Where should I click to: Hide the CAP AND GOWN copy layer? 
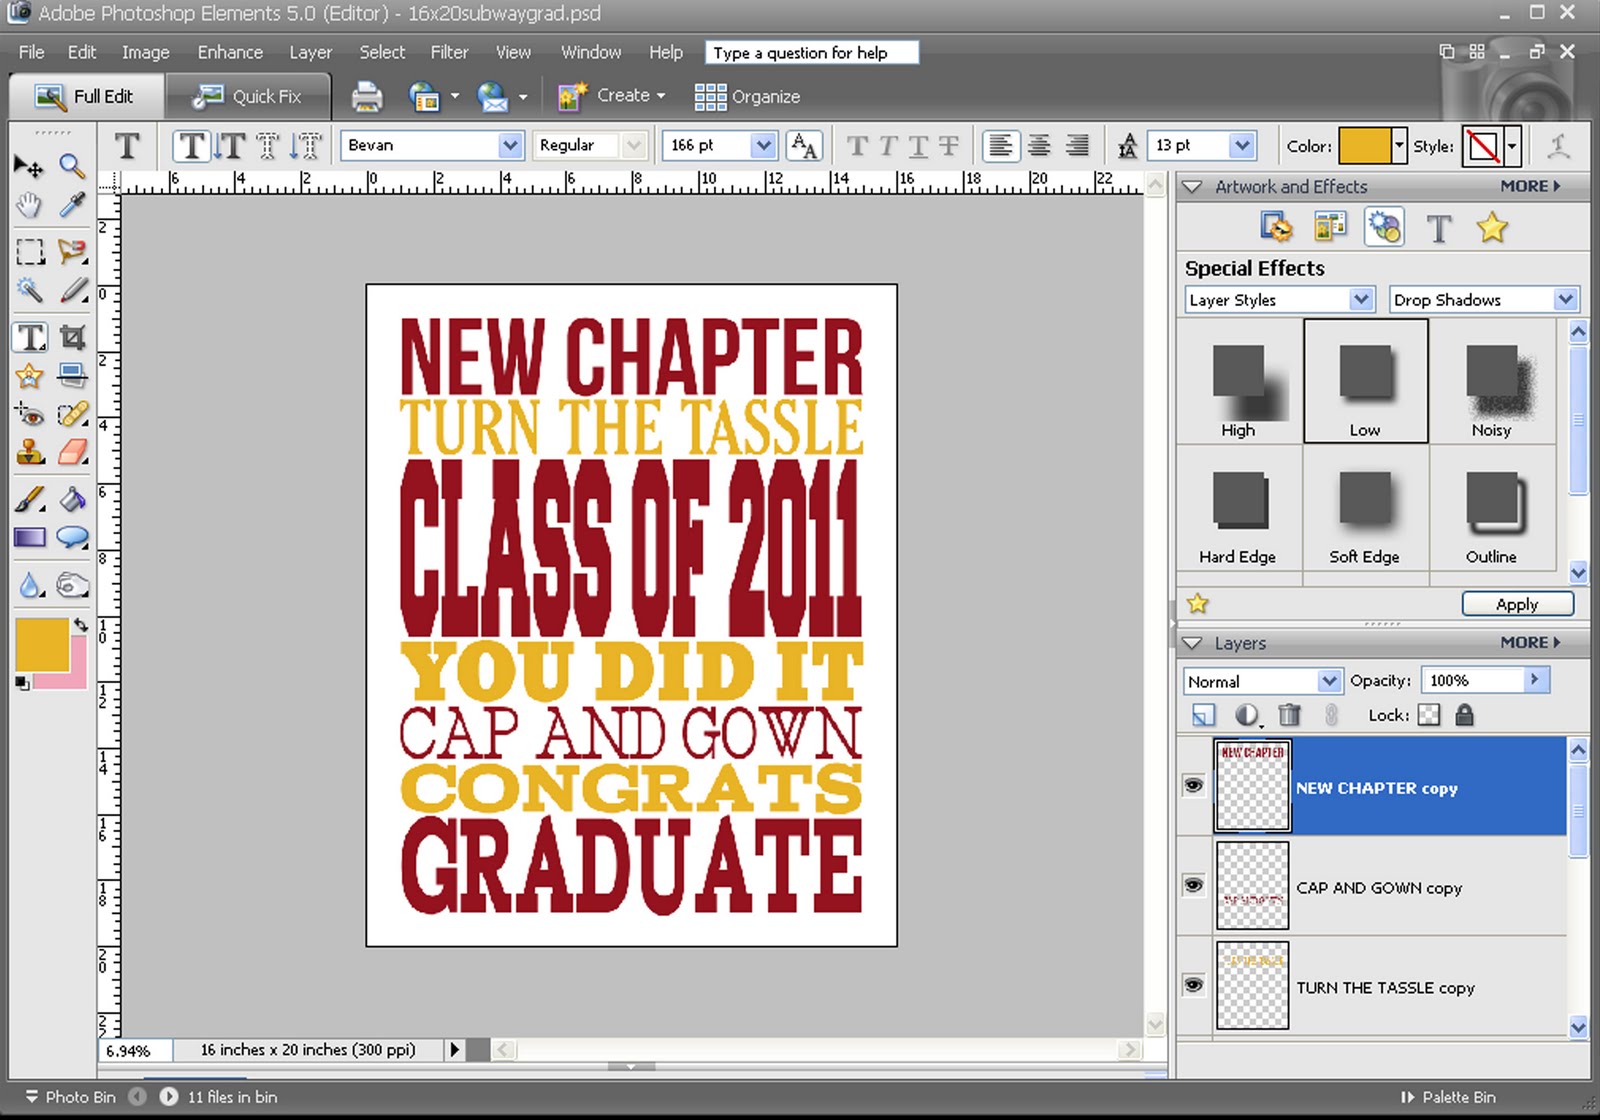coord(1193,885)
